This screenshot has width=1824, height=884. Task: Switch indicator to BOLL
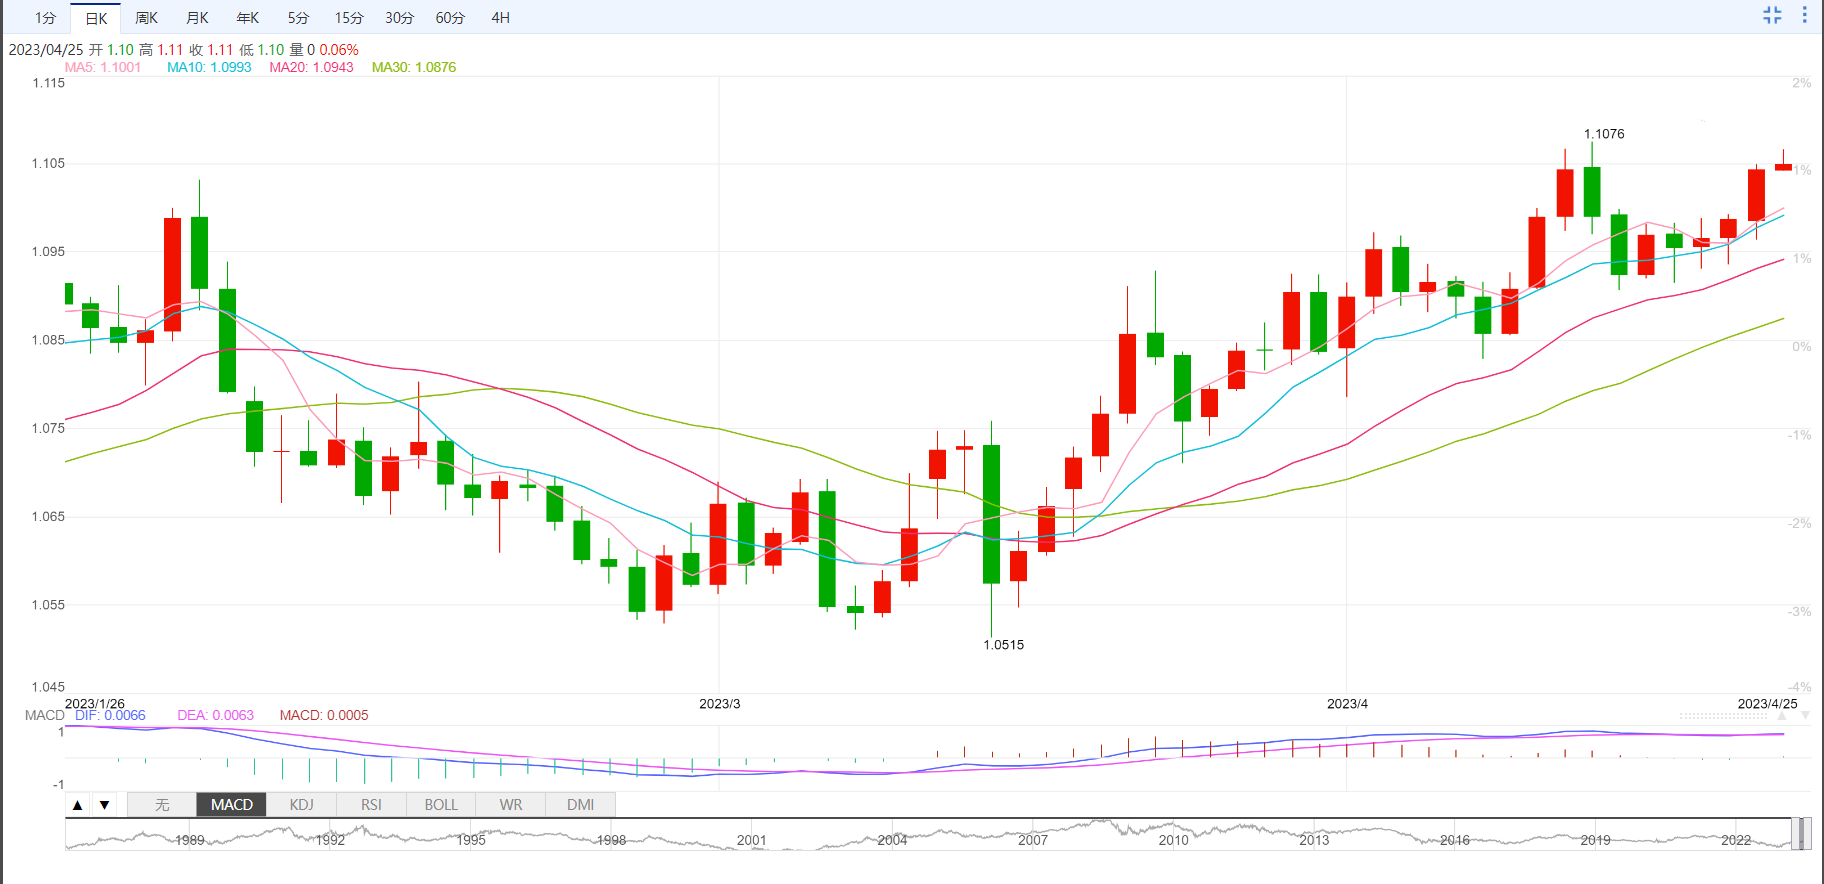441,805
